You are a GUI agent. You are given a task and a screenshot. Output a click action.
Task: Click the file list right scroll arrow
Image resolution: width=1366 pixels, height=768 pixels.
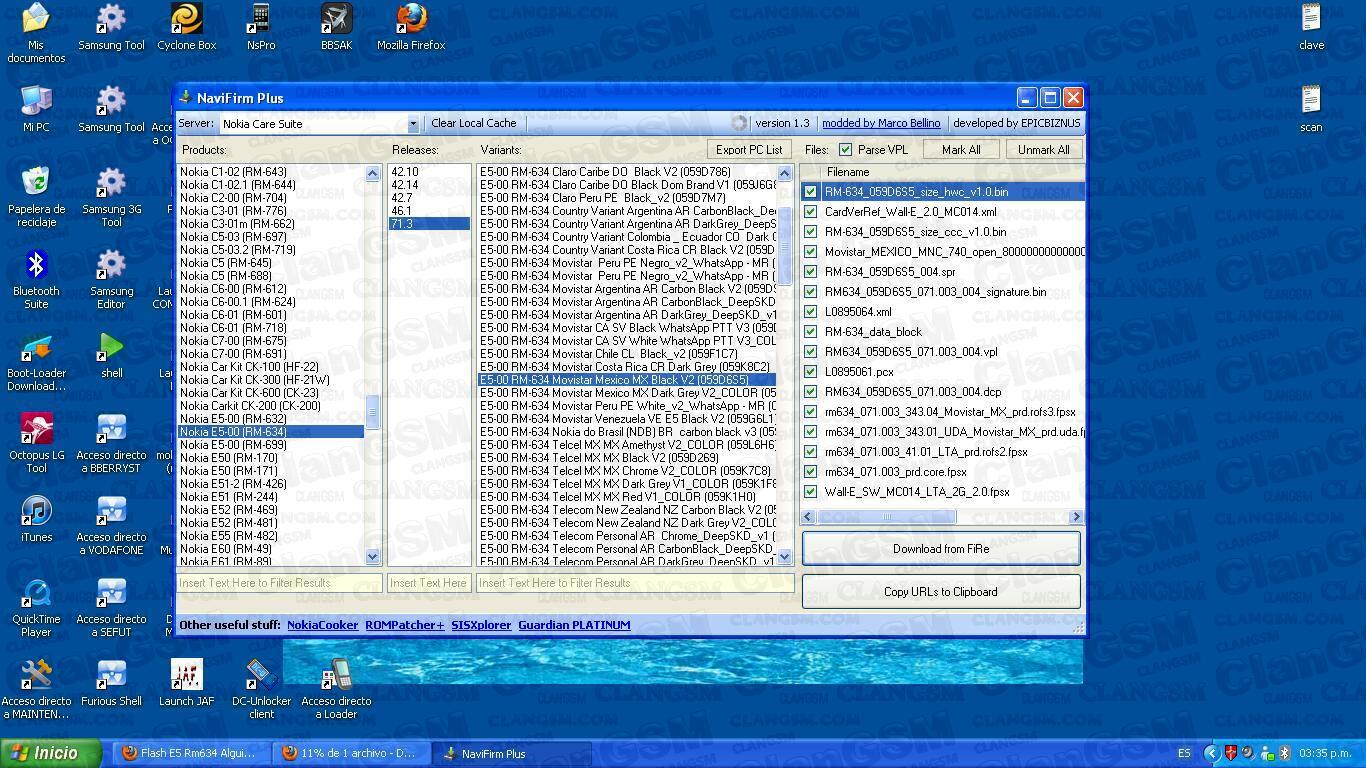1076,517
